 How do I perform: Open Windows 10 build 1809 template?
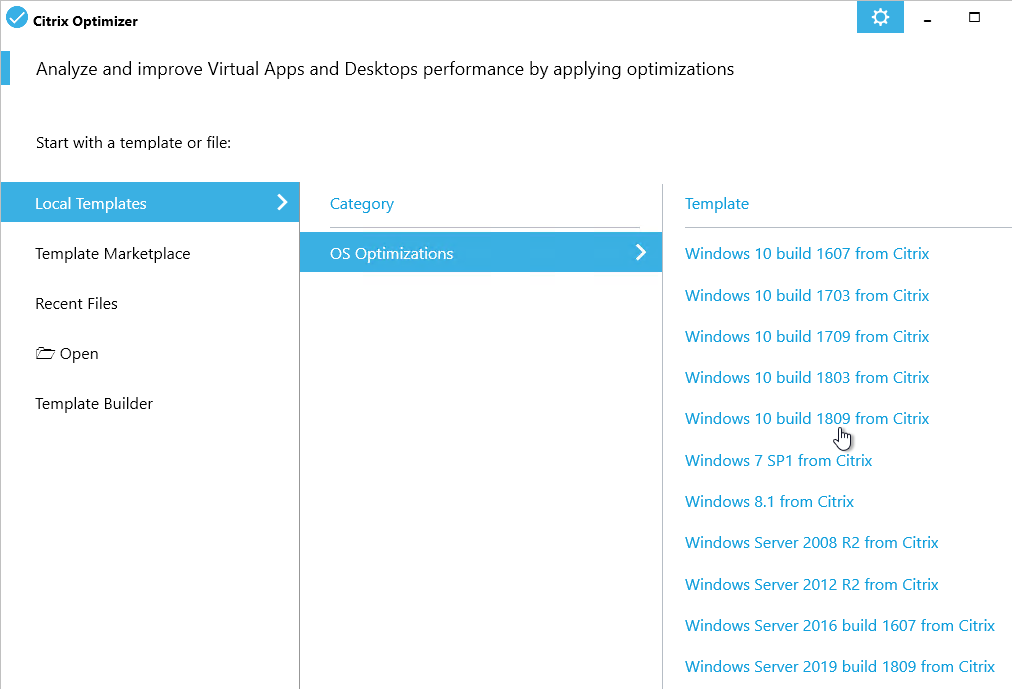807,419
